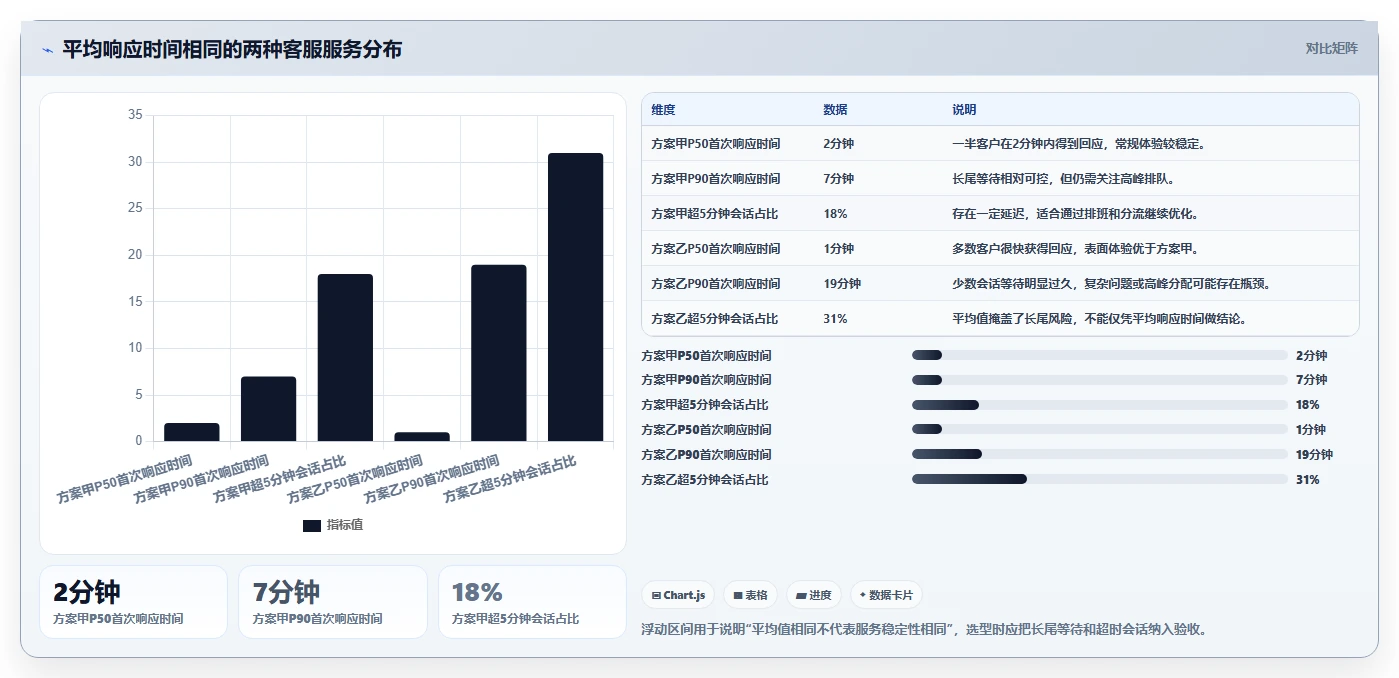Viewport: 1399px width, 678px height.
Task: Open the 2分钟 方案甲P50 summary card
Action: (133, 602)
